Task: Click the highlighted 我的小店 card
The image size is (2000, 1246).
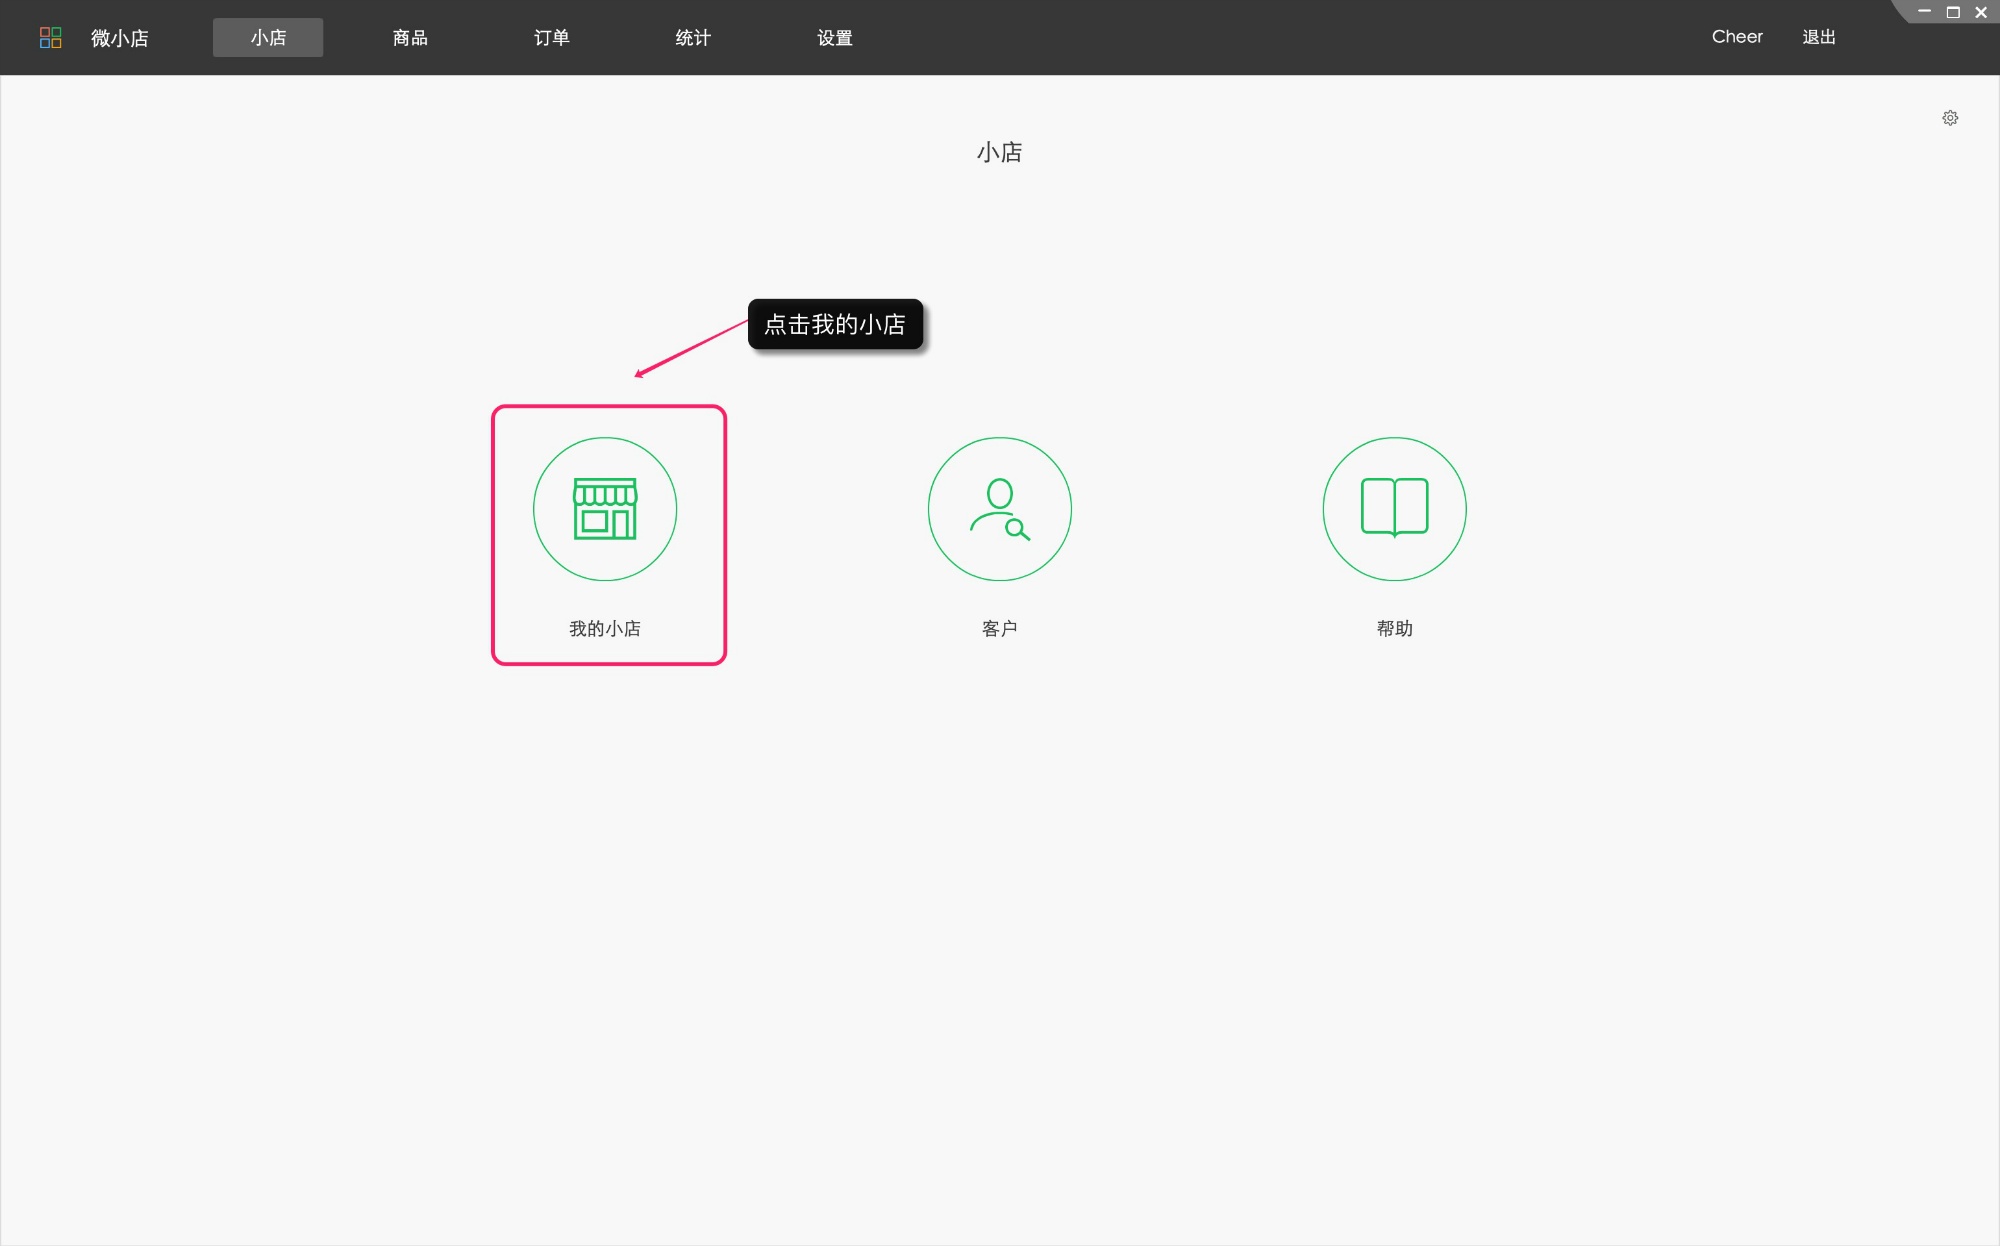Action: click(608, 535)
